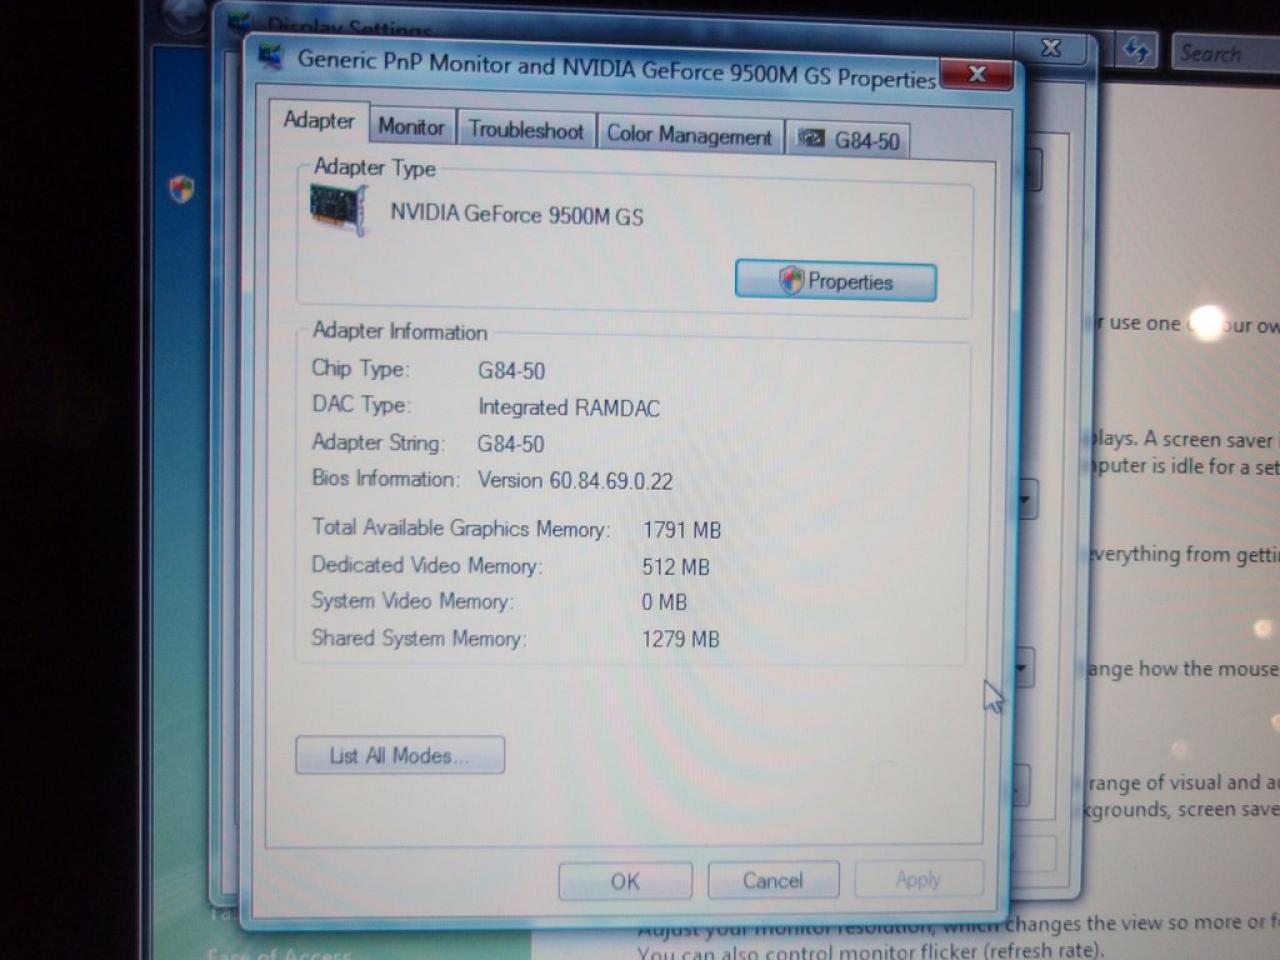
Task: Click the Cancel button
Action: coord(773,881)
